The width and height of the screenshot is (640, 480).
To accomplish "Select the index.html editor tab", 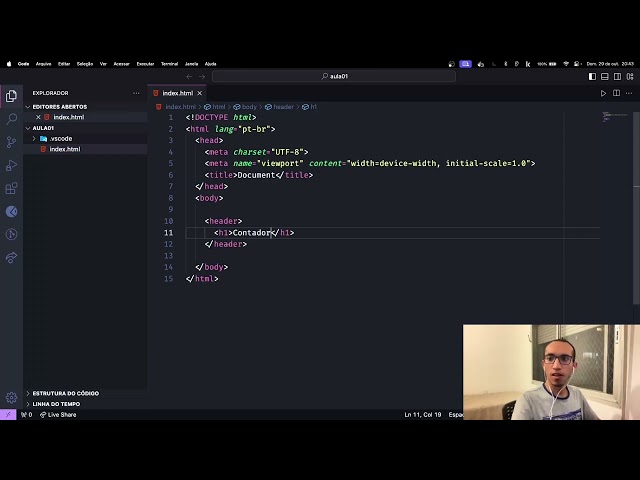I will [177, 93].
